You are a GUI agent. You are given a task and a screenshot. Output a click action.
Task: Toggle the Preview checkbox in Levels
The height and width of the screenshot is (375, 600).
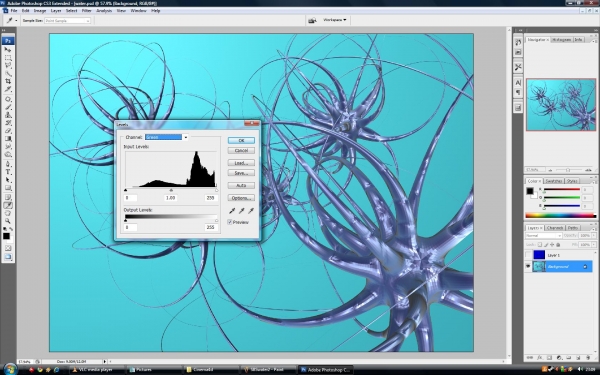click(230, 222)
